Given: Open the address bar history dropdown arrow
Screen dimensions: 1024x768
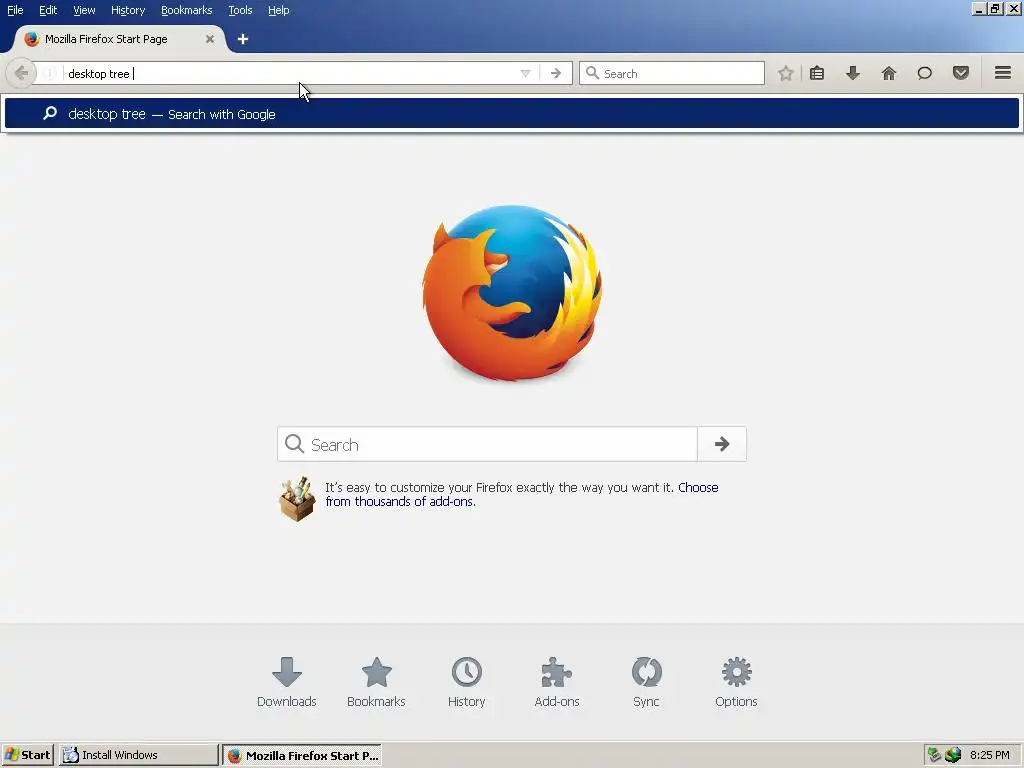Looking at the screenshot, I should [525, 74].
